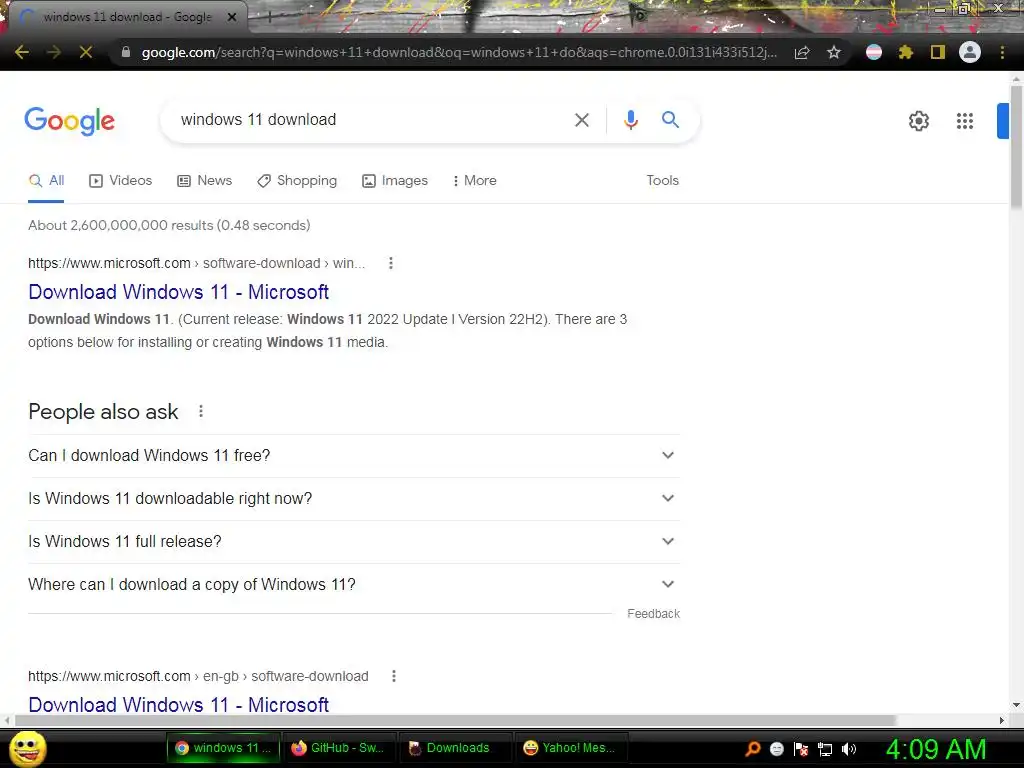Click the address bar URL
Screen dimensions: 1024x768
(458, 52)
